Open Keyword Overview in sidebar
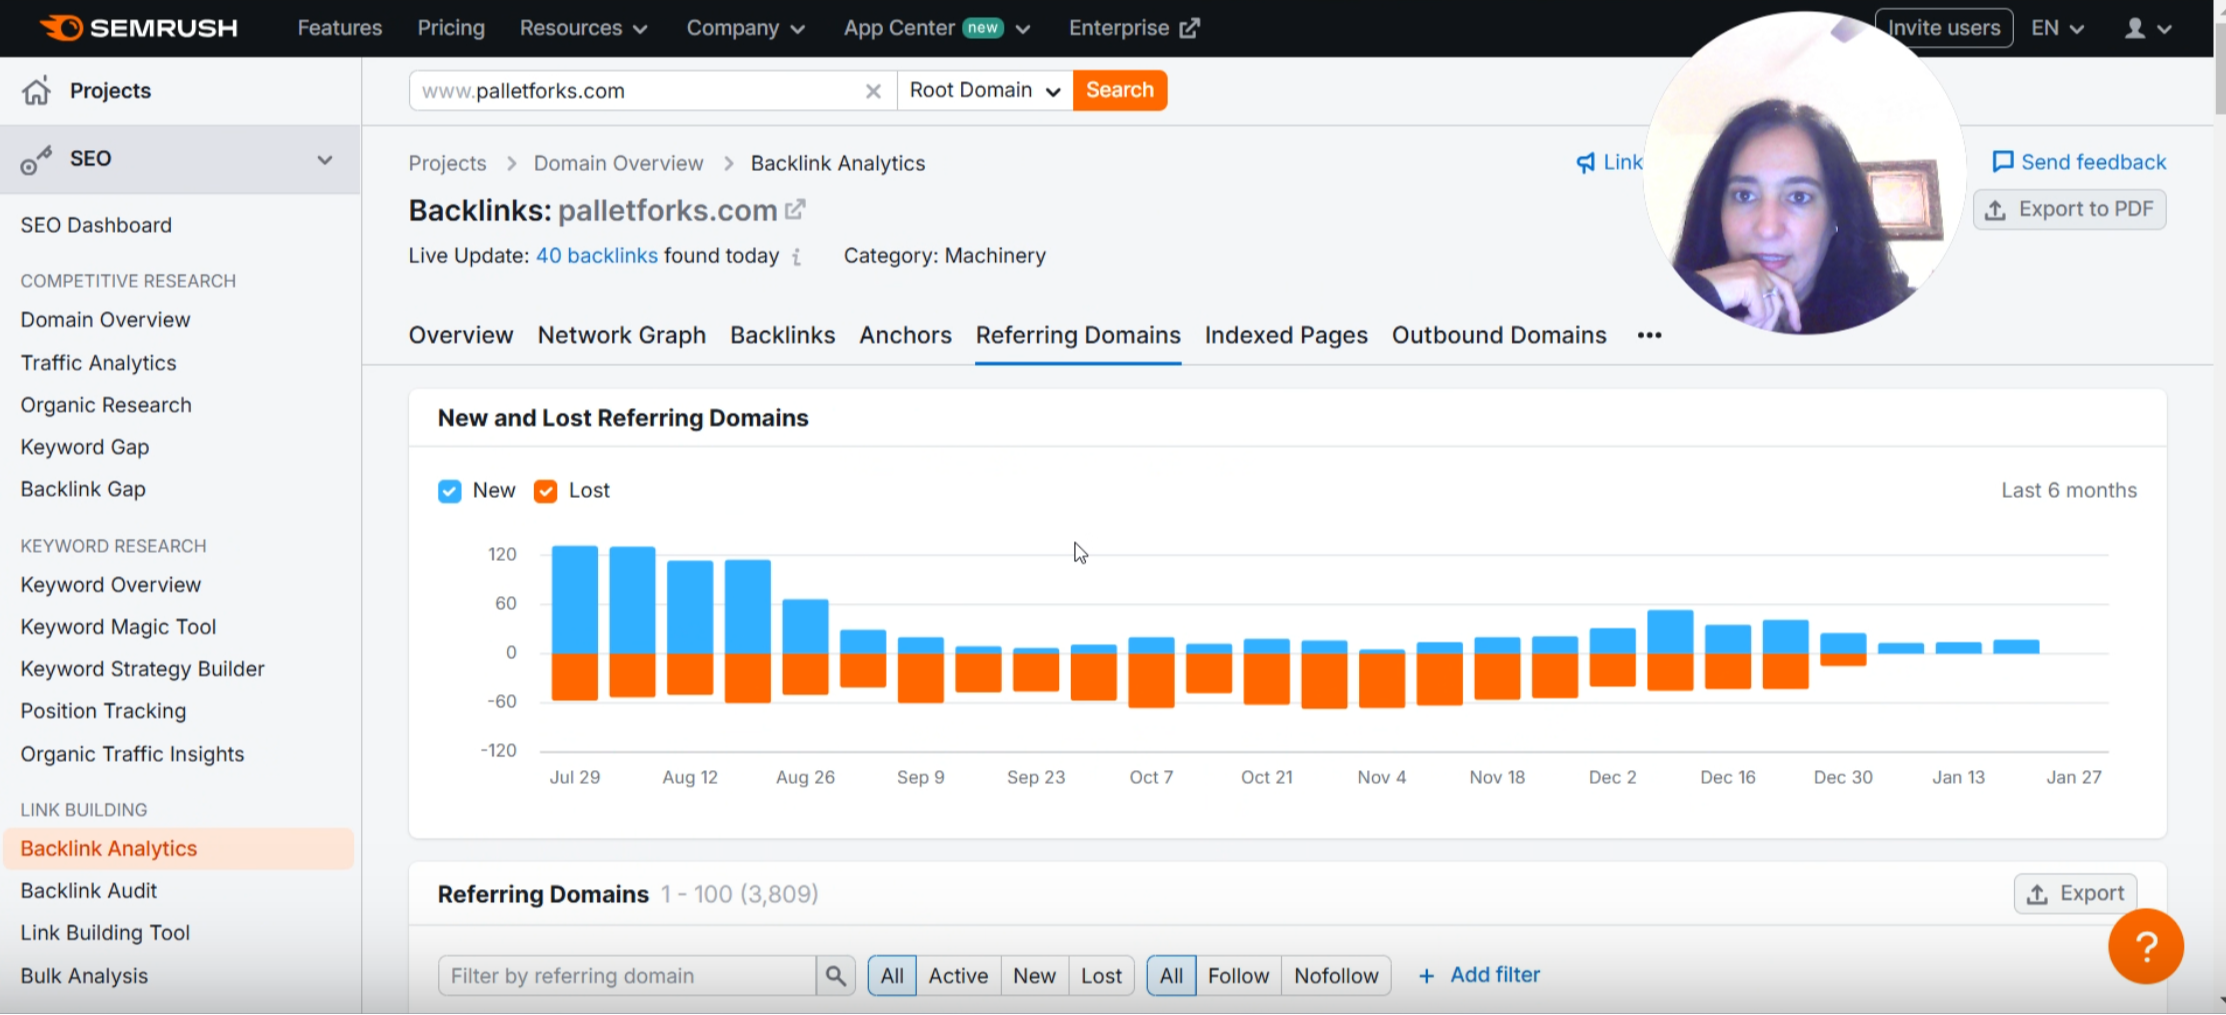The height and width of the screenshot is (1015, 2226). click(x=111, y=586)
